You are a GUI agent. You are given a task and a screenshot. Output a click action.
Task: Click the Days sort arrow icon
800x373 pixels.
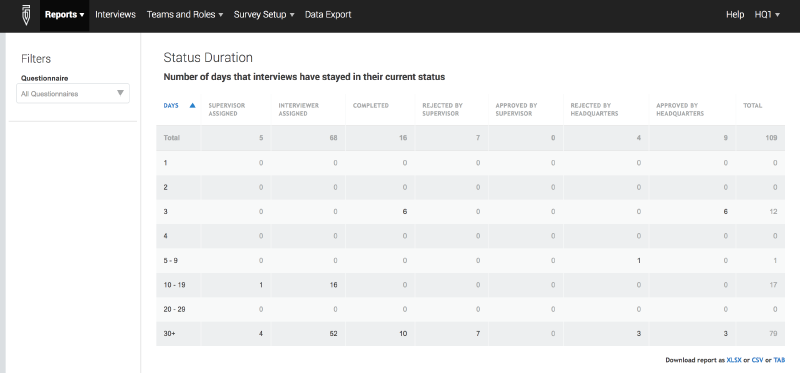[192, 106]
